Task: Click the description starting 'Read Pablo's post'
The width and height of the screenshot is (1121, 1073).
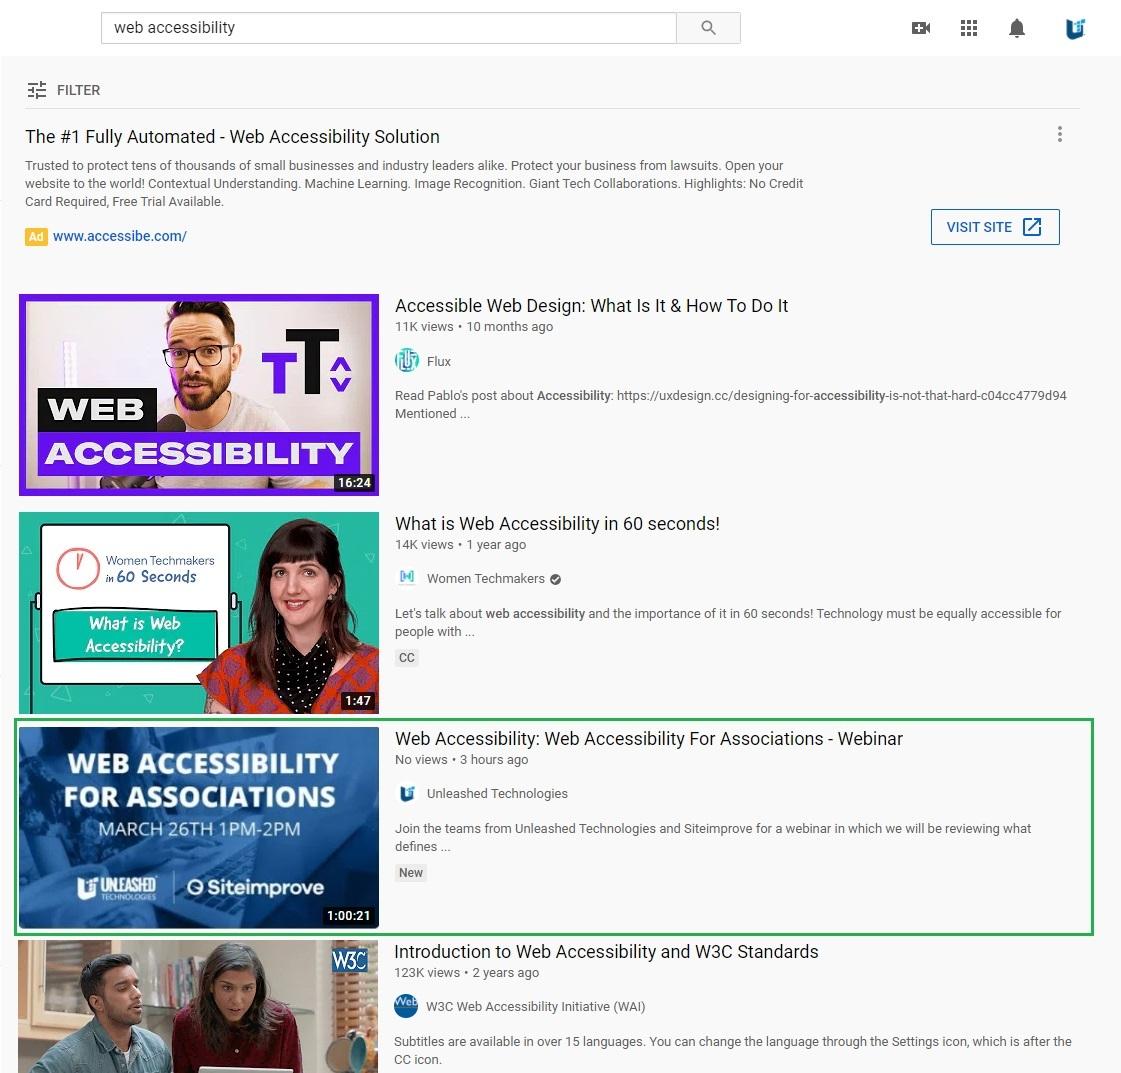Action: pyautogui.click(x=731, y=405)
